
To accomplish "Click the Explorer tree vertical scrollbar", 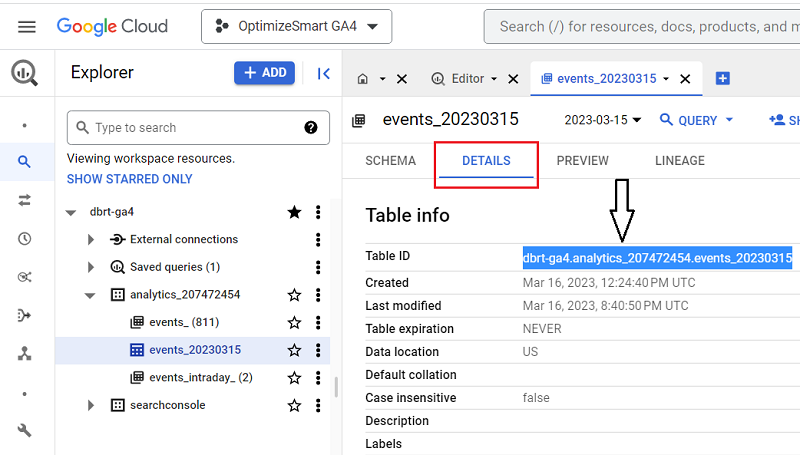I will 336,387.
